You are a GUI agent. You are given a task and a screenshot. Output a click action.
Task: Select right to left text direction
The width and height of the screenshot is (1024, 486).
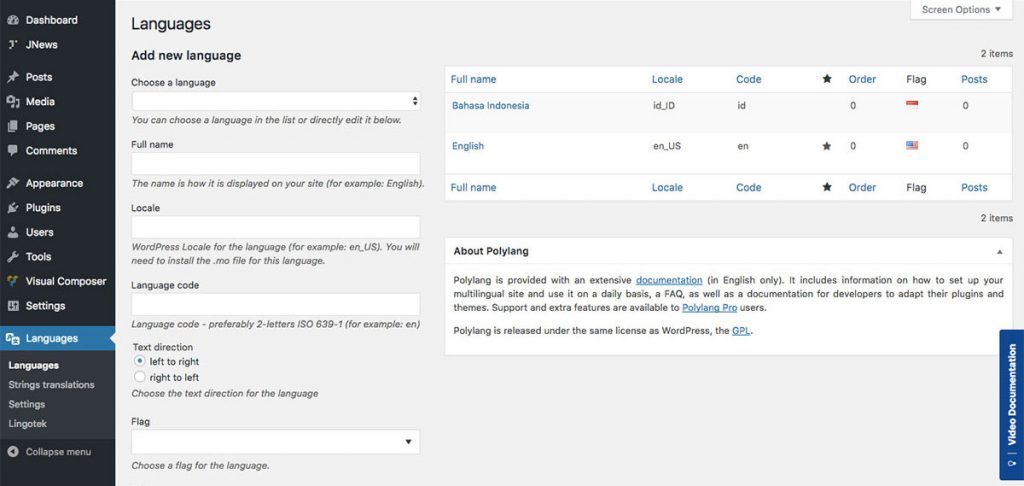click(x=140, y=377)
